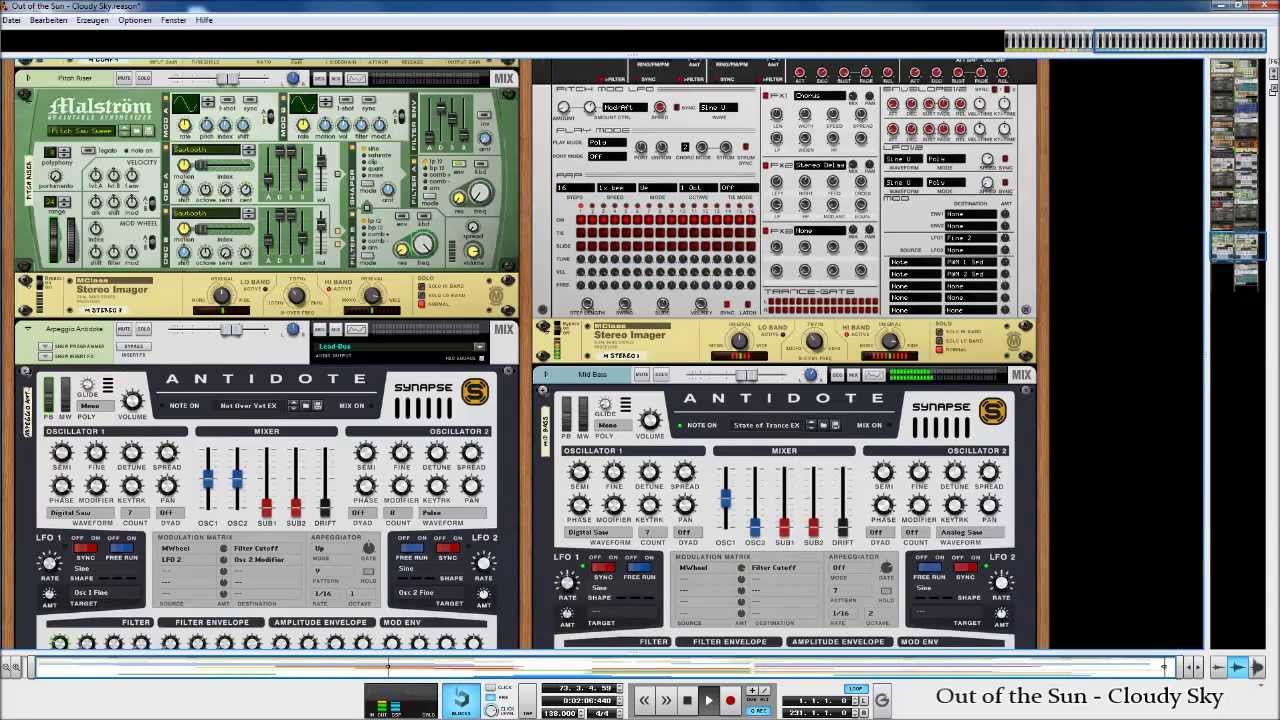The width and height of the screenshot is (1280, 720).
Task: Open the Erzeugen menu
Action: point(93,20)
